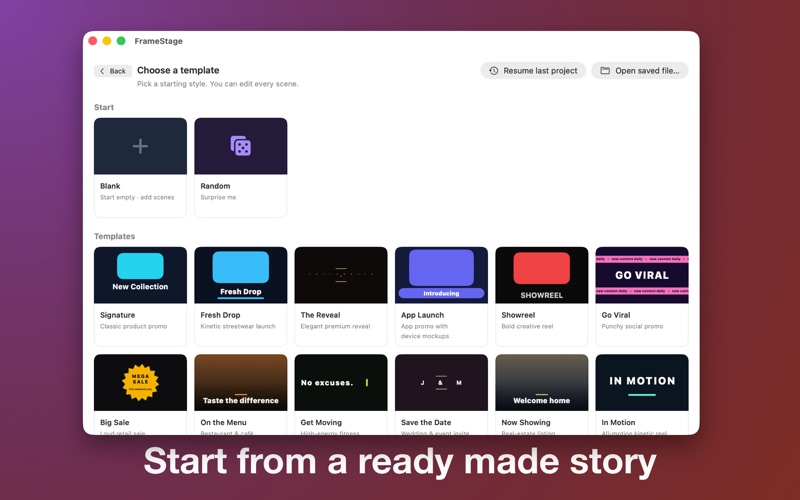
Task: Click the 'Save the Date' template name label
Action: pyautogui.click(x=426, y=422)
